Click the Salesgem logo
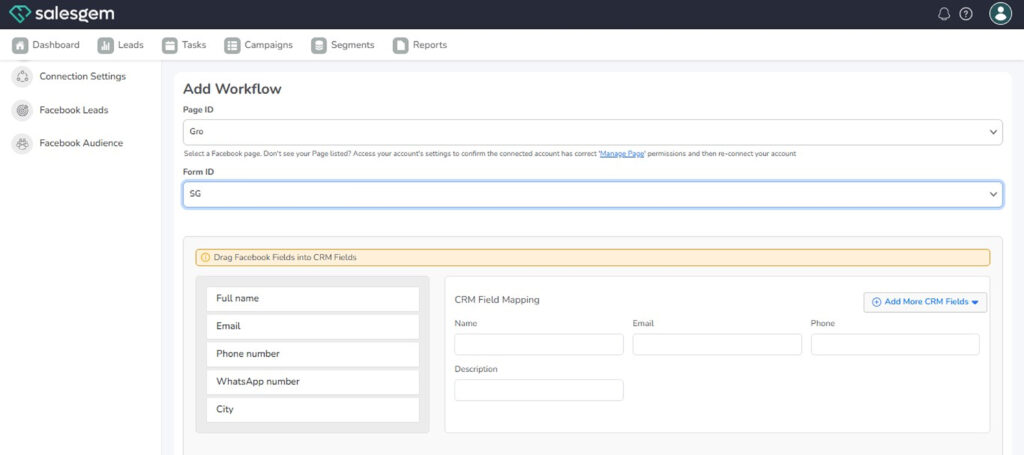 click(61, 14)
